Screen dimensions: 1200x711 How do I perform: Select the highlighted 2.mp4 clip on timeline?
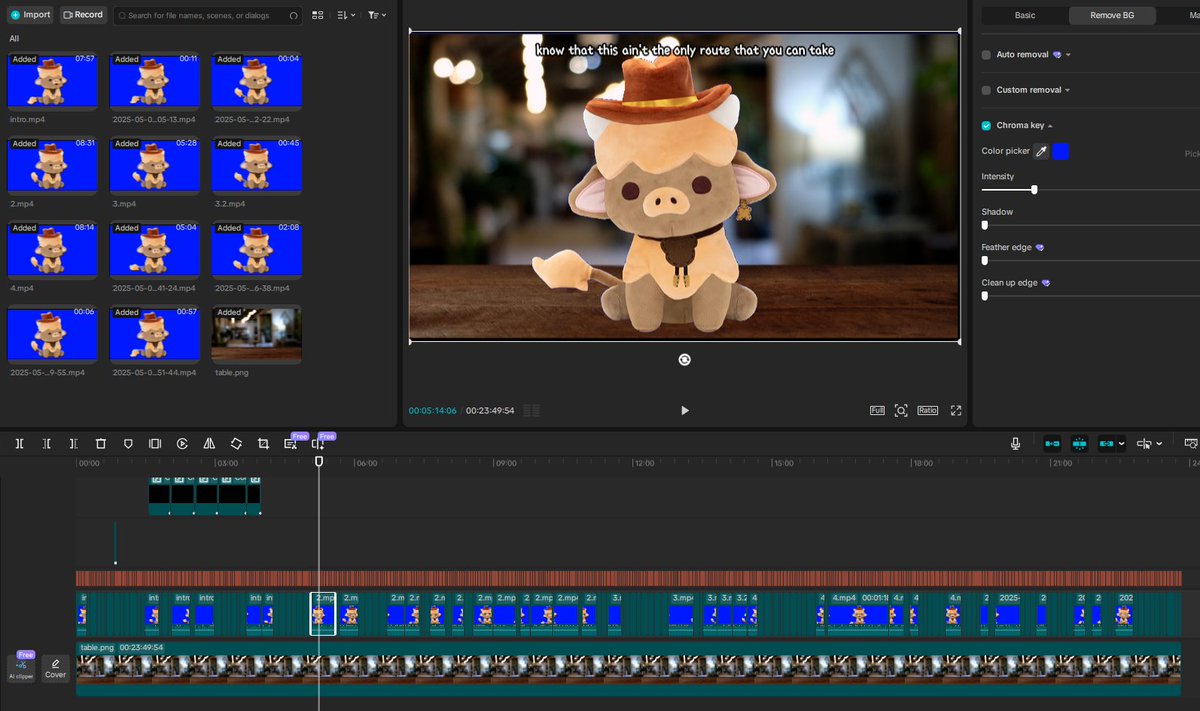click(322, 613)
